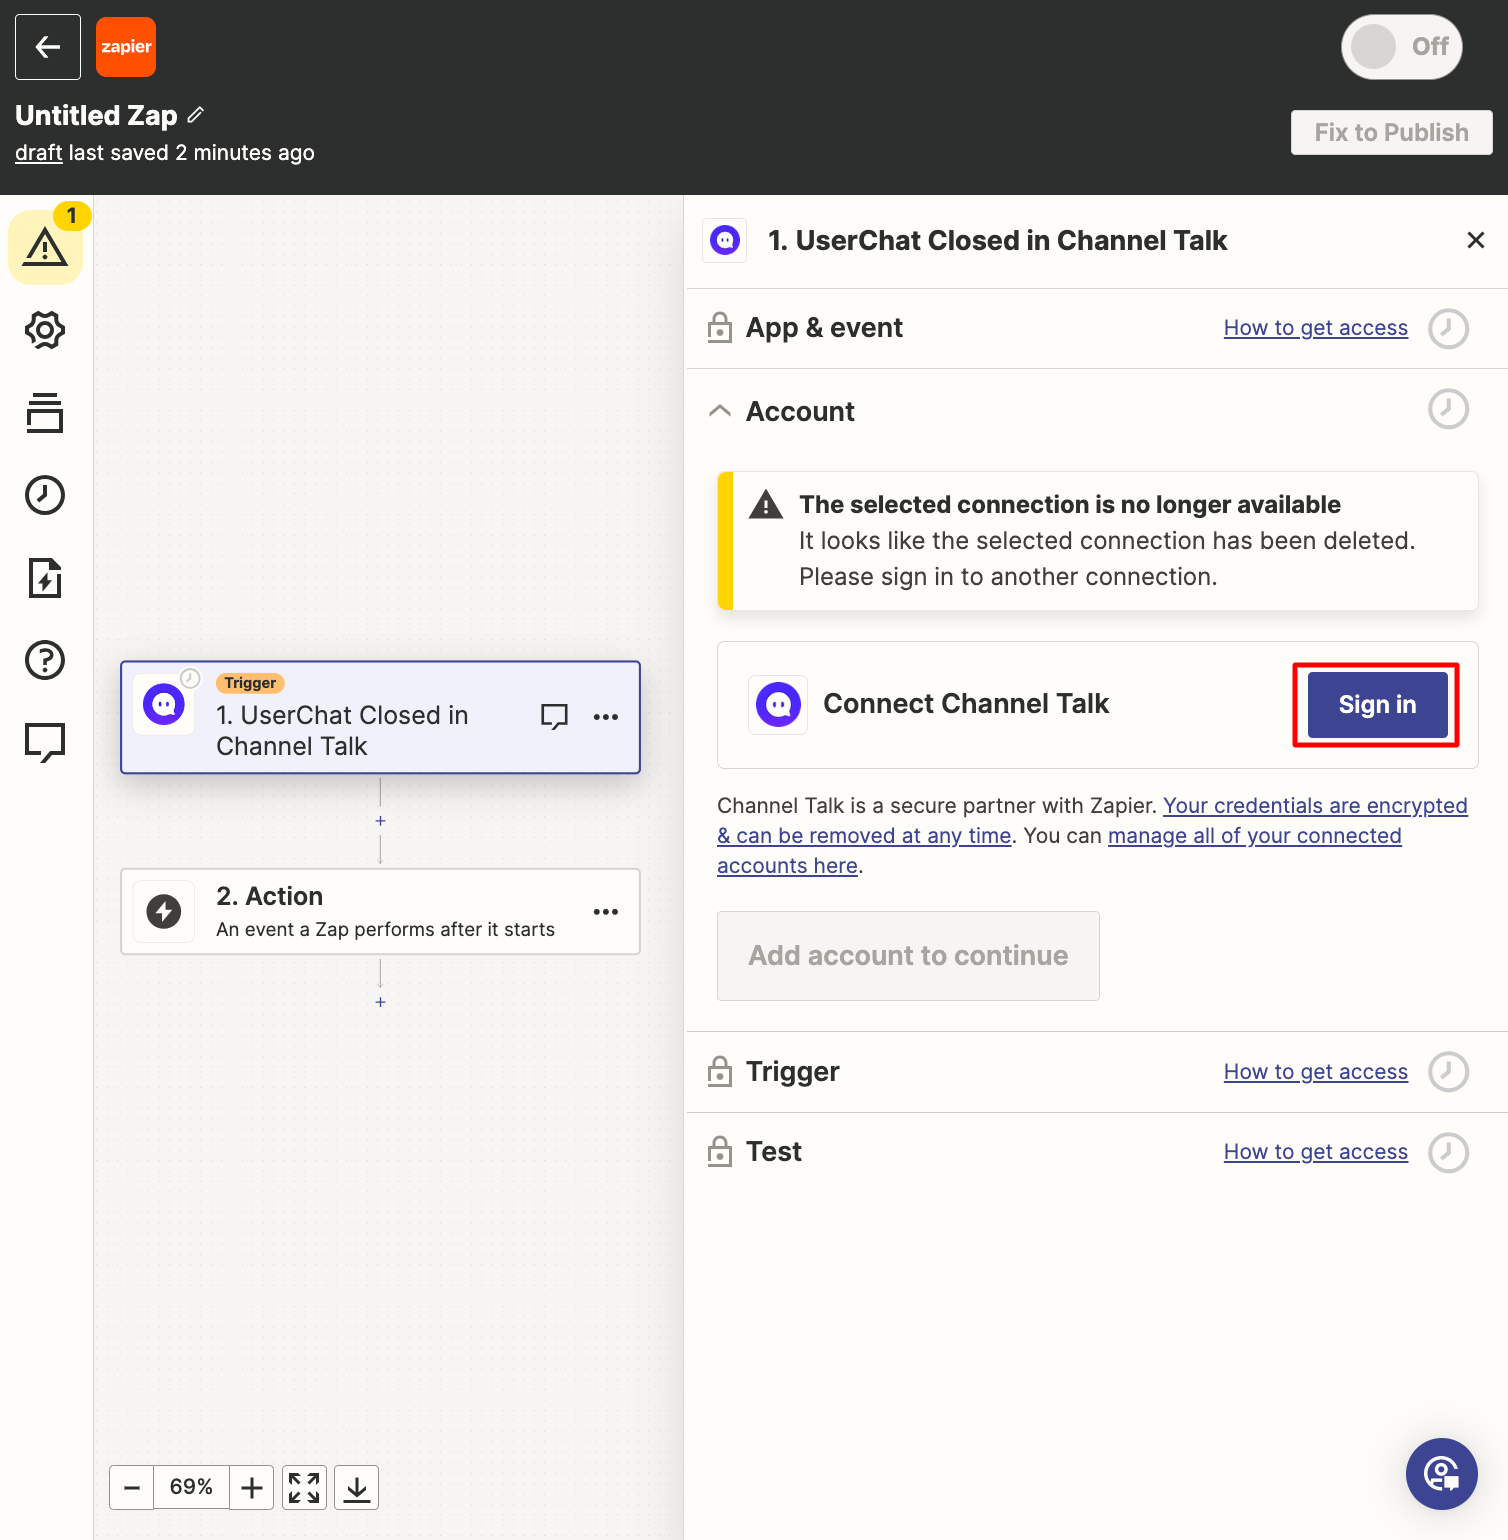Open How to get access for Test
This screenshot has width=1508, height=1540.
point(1316,1152)
